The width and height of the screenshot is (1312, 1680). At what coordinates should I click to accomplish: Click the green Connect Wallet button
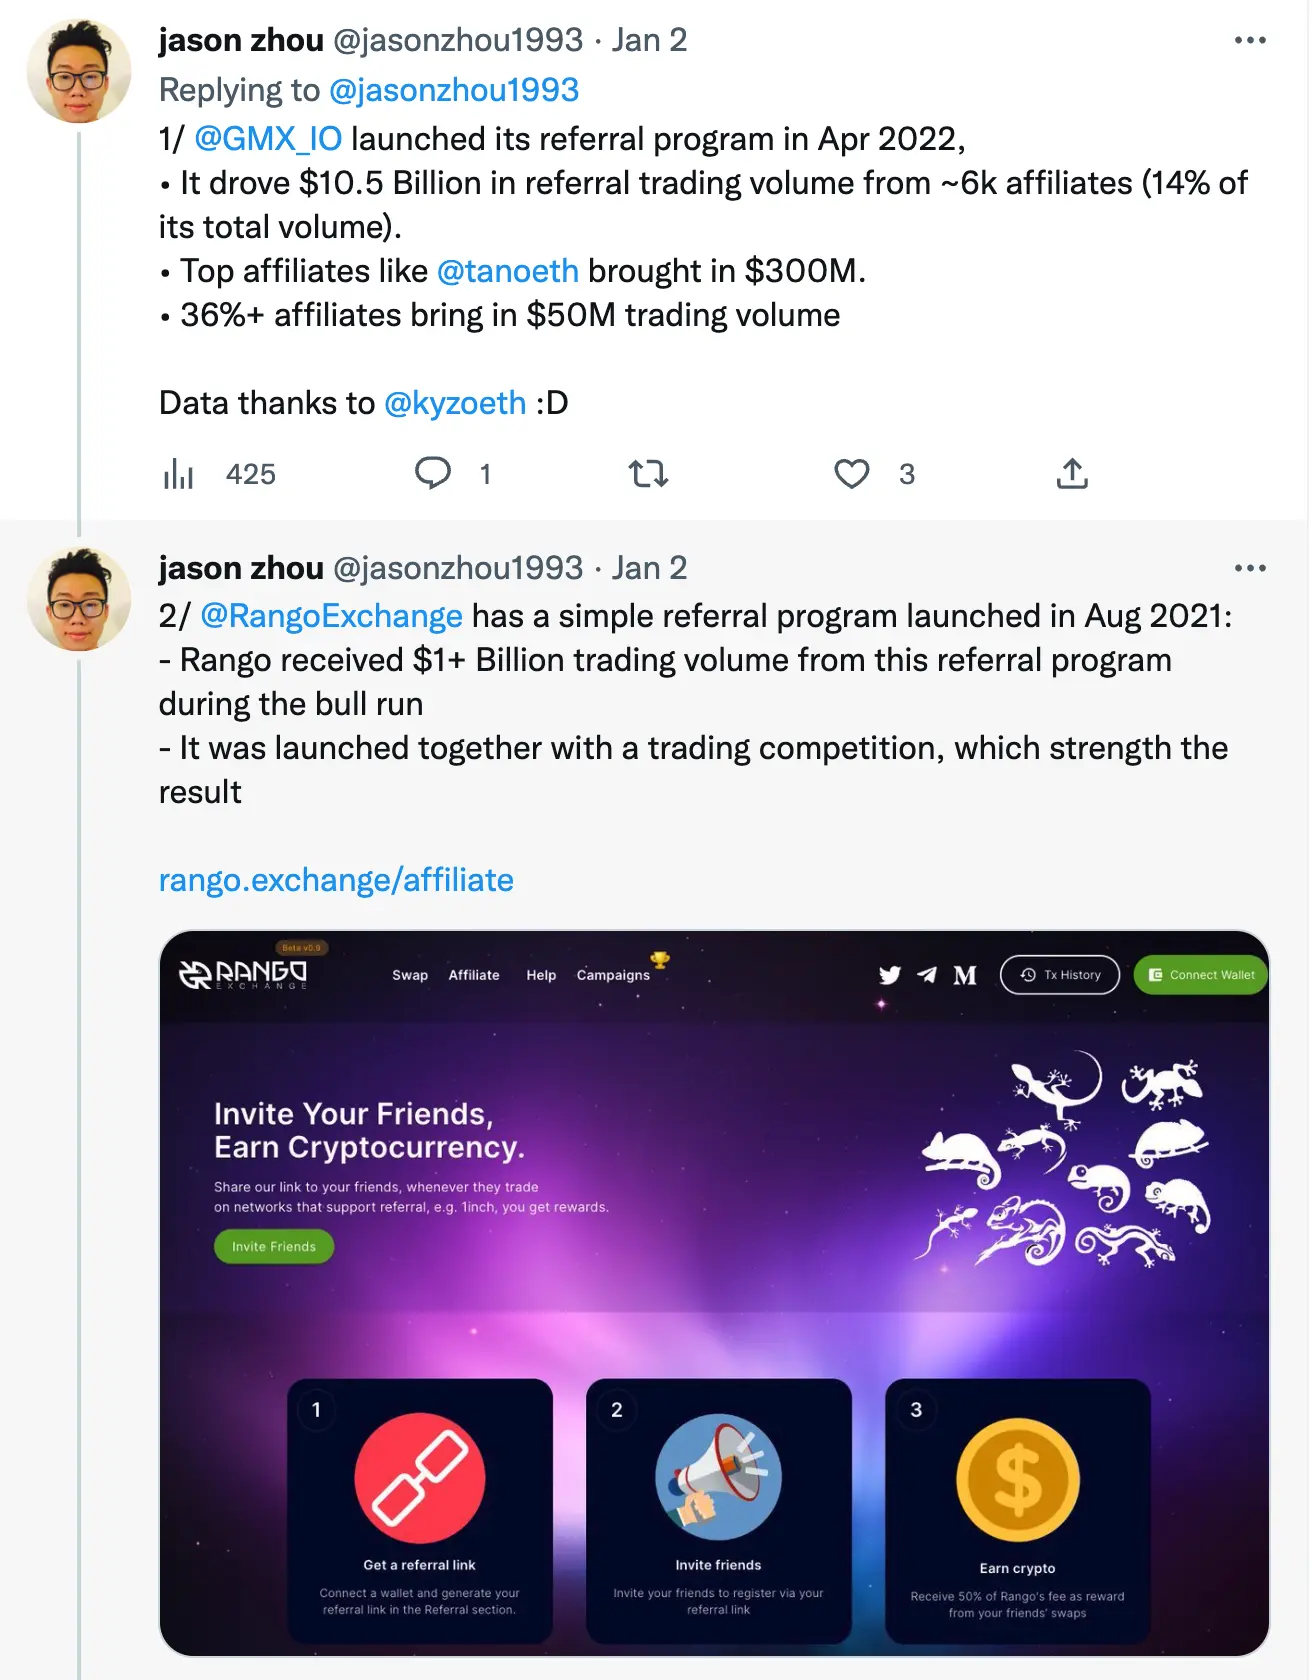point(1199,974)
